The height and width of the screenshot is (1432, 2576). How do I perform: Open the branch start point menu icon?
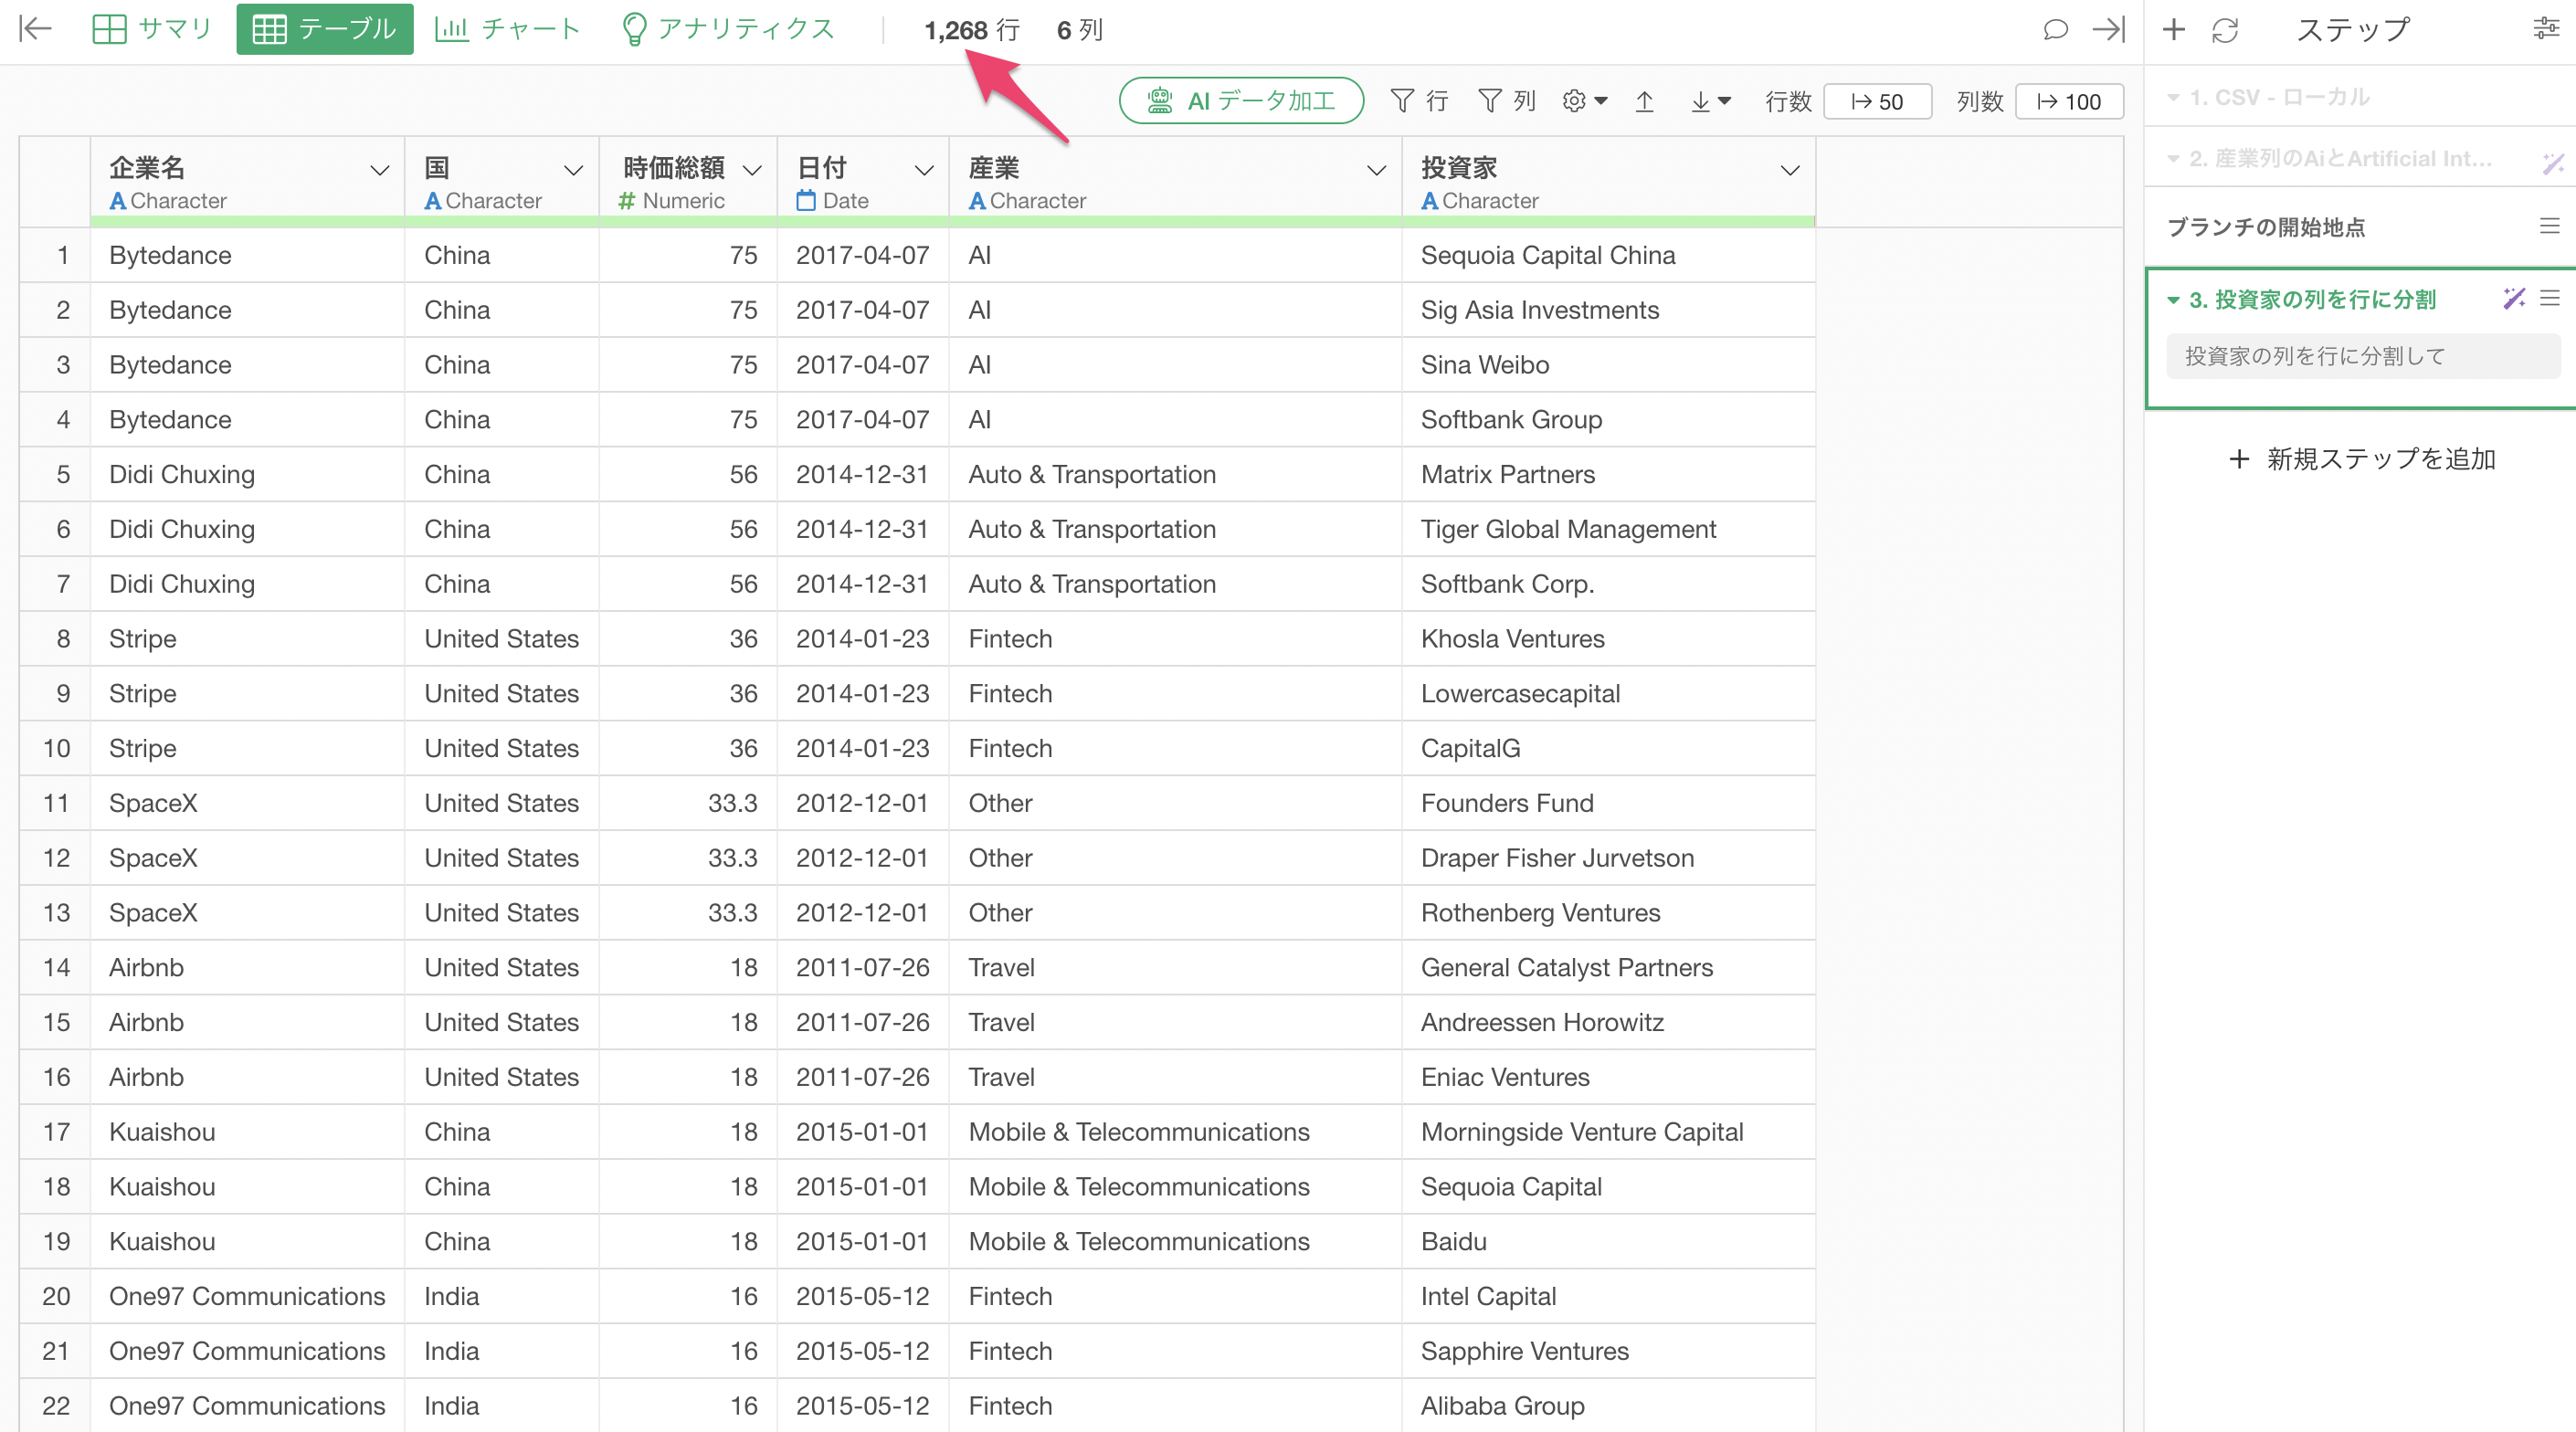[2549, 226]
